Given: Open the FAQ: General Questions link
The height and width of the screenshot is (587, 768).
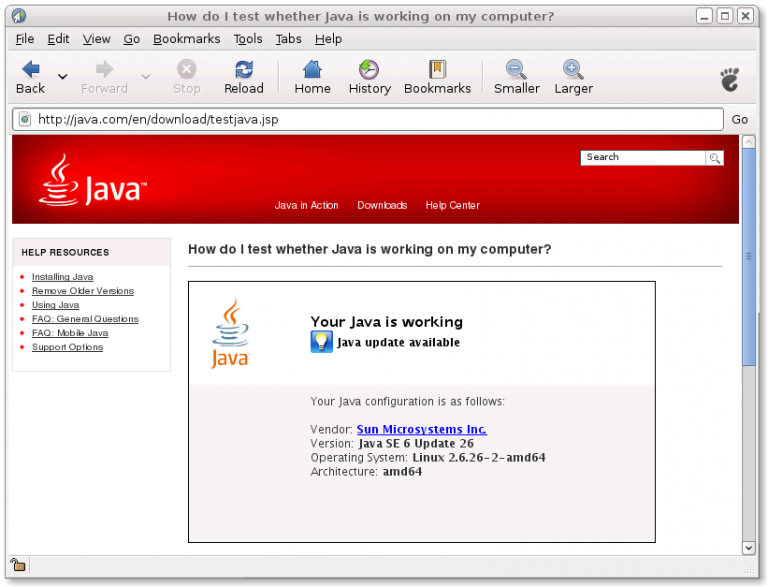Looking at the screenshot, I should click(85, 319).
